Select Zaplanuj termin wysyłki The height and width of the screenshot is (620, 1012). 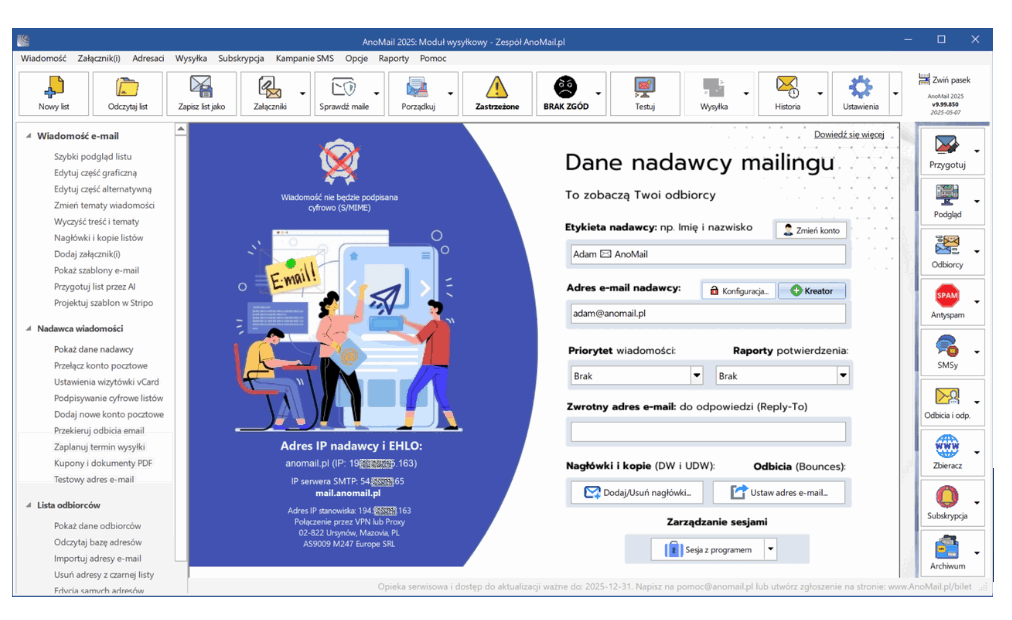[x=99, y=446]
